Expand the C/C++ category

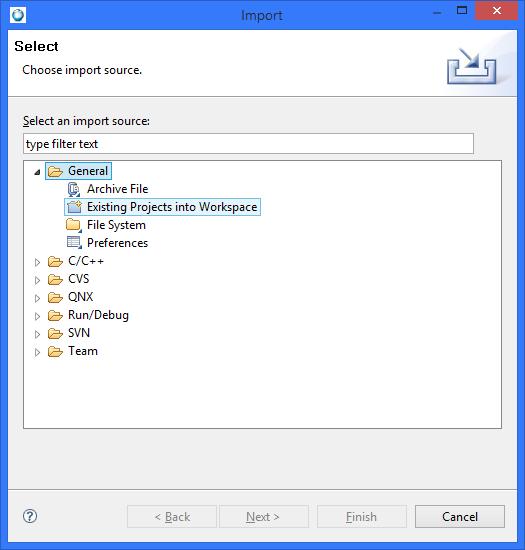point(37,262)
